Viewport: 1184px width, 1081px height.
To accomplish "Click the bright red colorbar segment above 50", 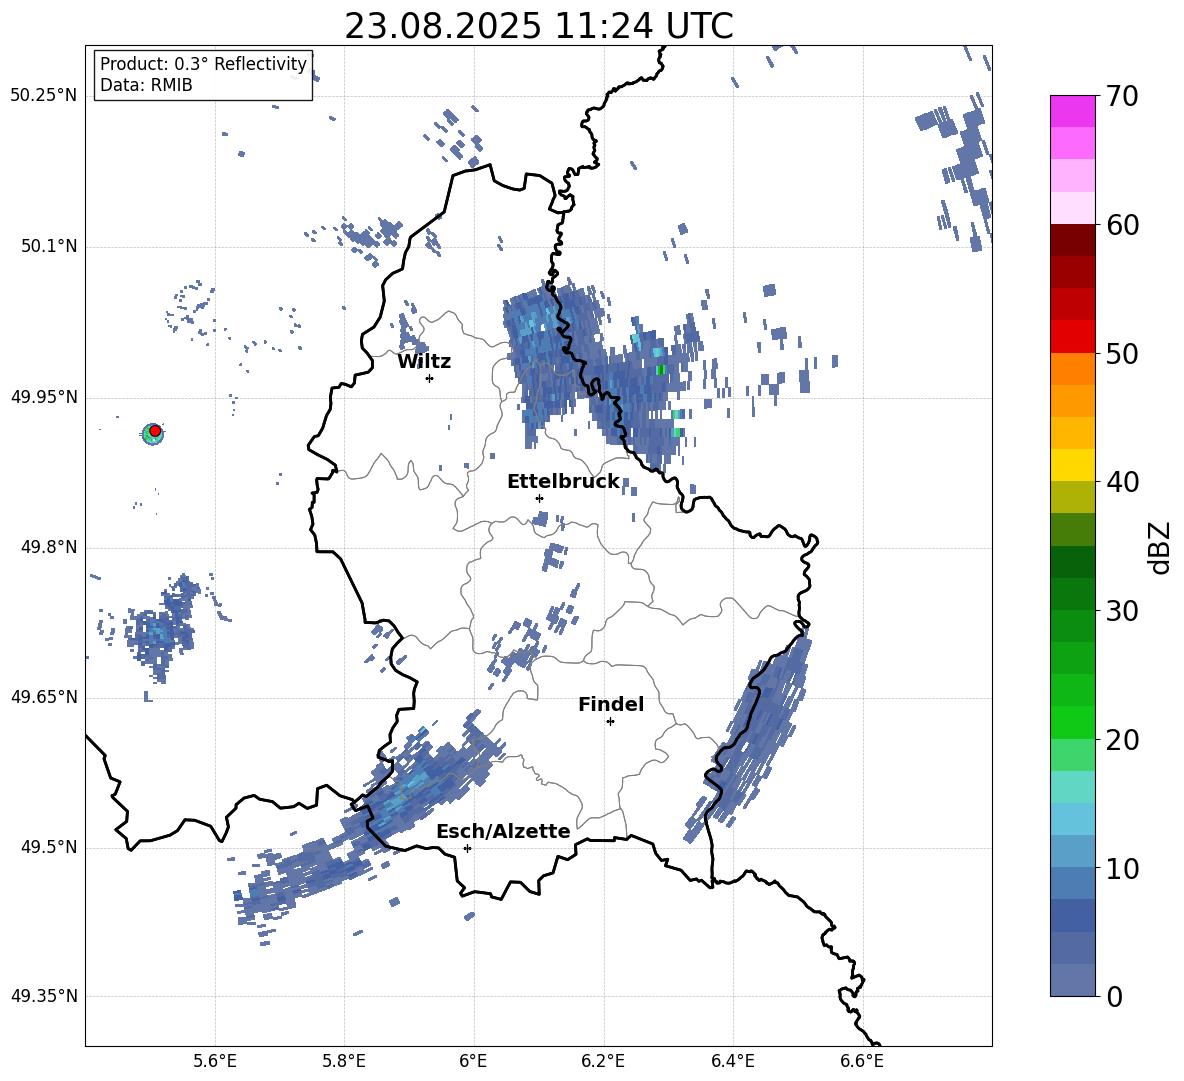I will tap(1072, 337).
